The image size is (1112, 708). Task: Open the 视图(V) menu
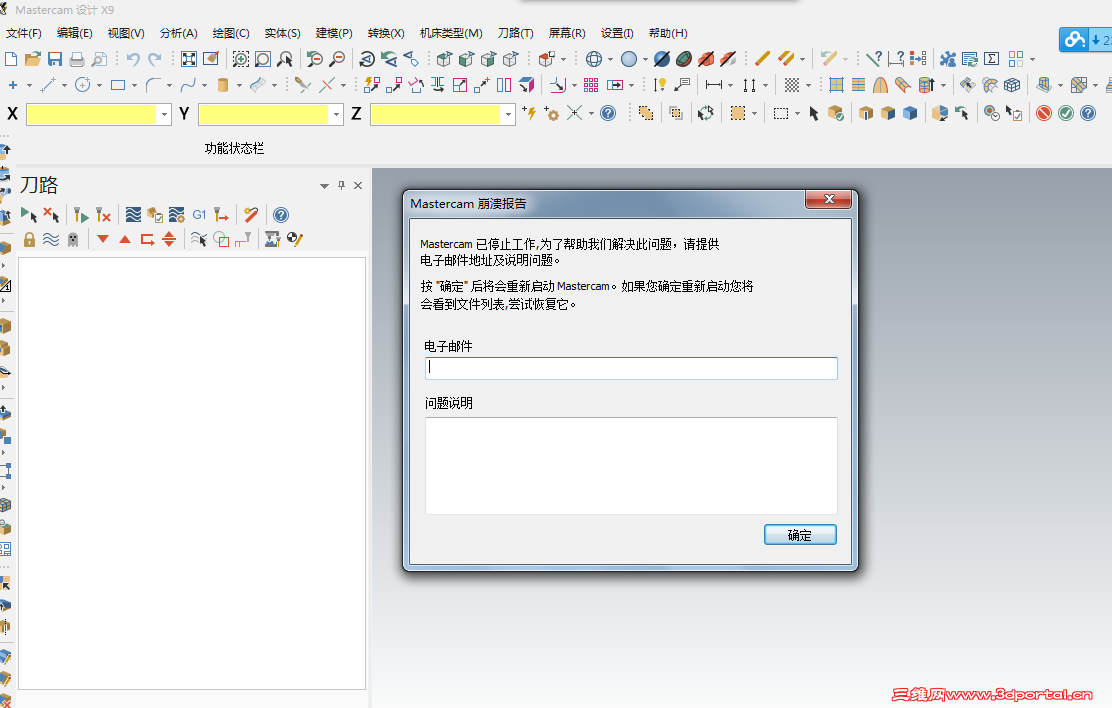pos(126,33)
